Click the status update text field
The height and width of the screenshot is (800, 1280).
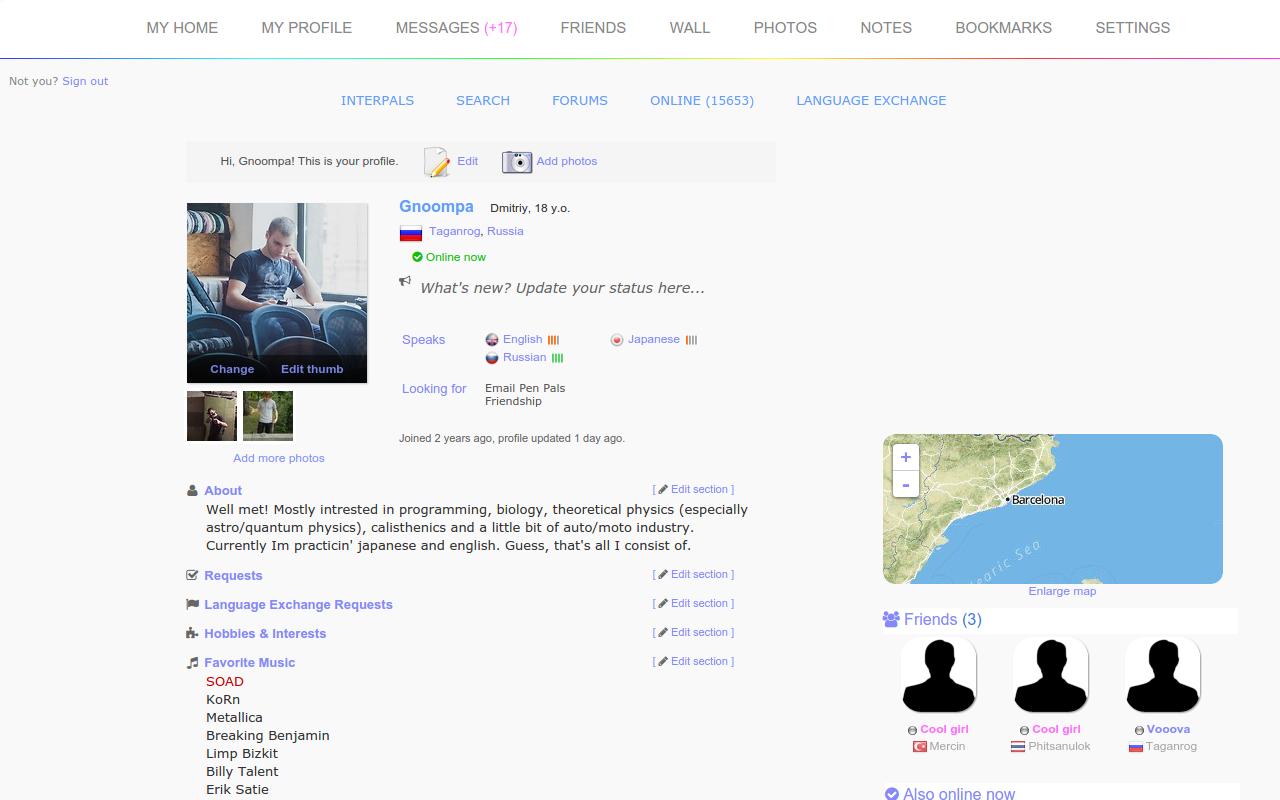click(x=562, y=288)
